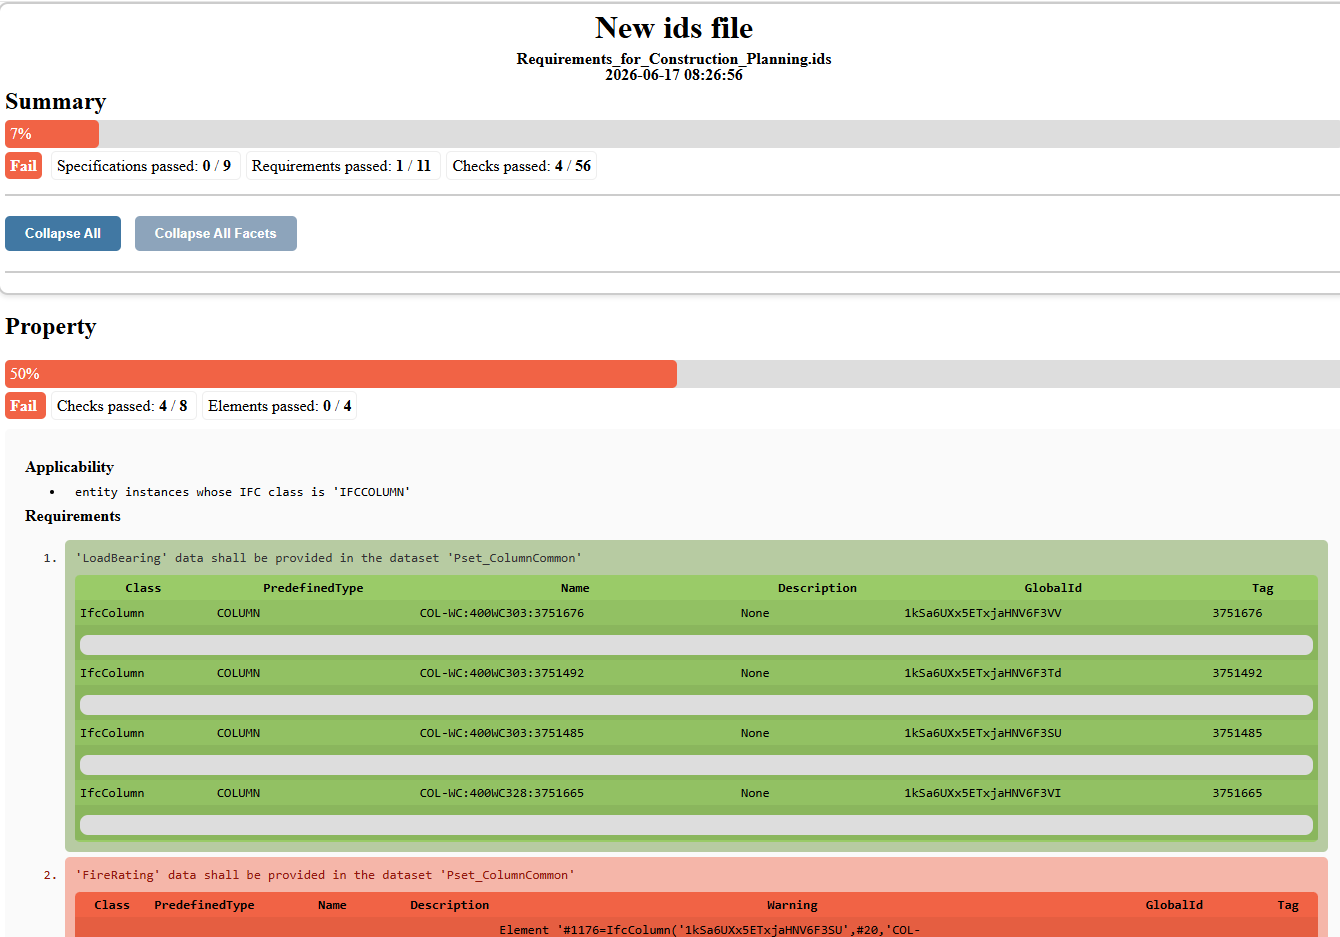
Task: Click the Class column header in LoadBearing table
Action: click(x=143, y=588)
